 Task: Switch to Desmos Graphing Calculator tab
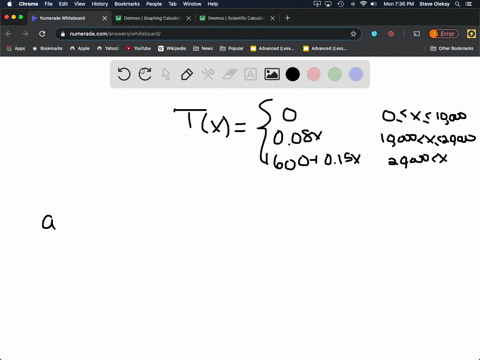click(x=152, y=18)
